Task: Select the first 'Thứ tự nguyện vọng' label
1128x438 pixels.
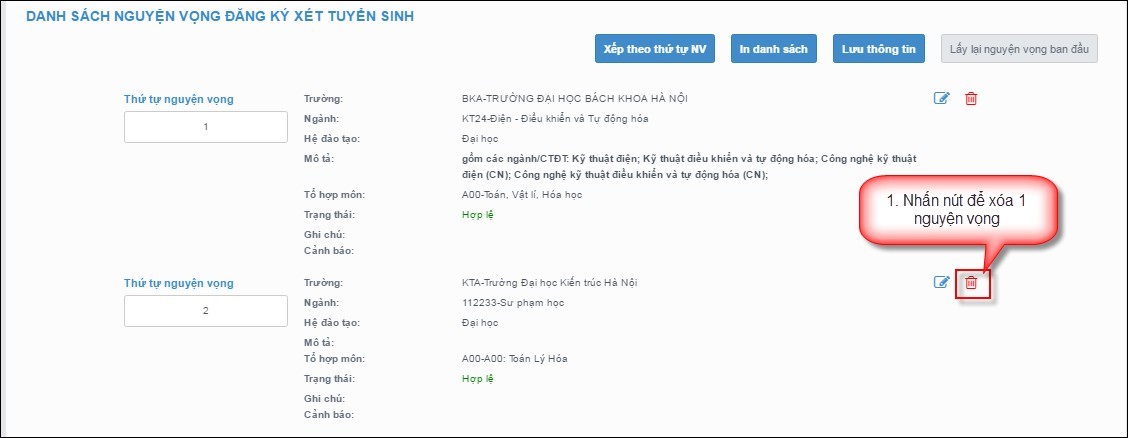Action: 178,99
